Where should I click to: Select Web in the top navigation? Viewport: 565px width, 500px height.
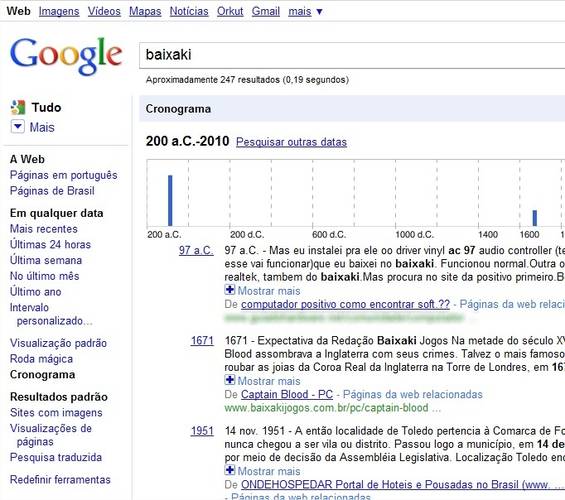[18, 11]
